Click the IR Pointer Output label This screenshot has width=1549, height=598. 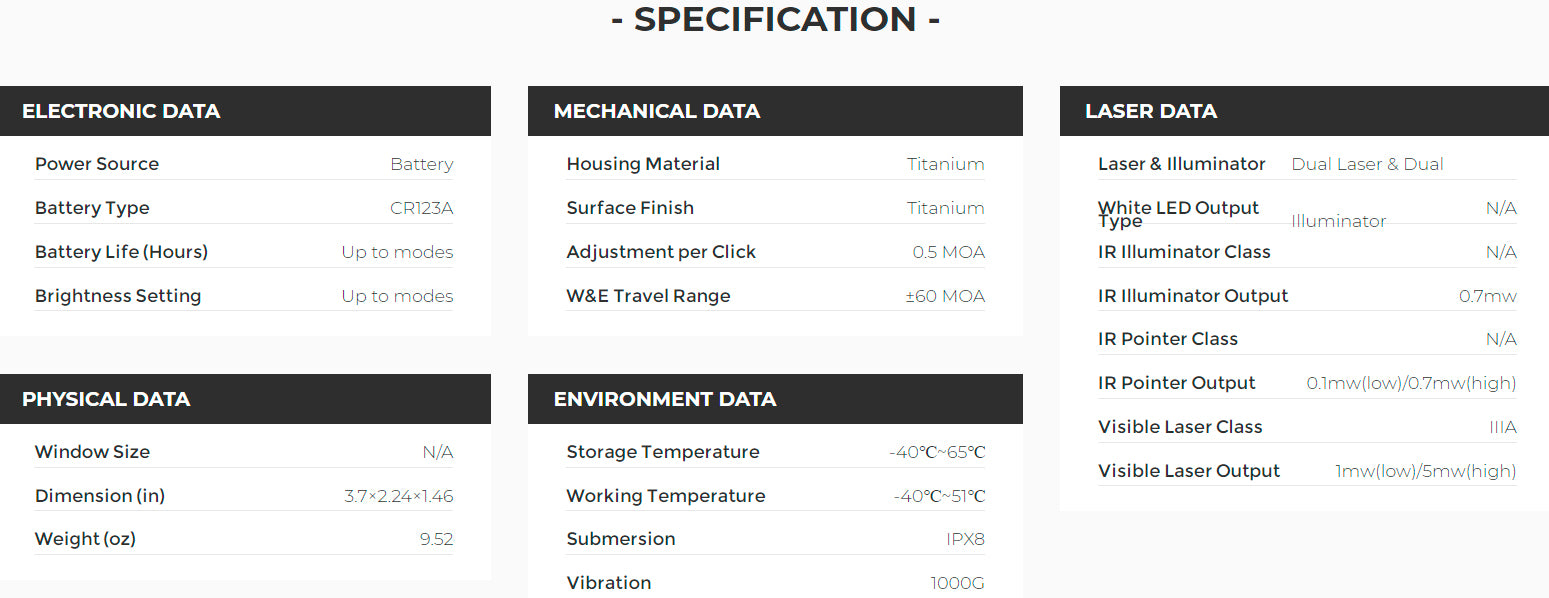click(1176, 383)
